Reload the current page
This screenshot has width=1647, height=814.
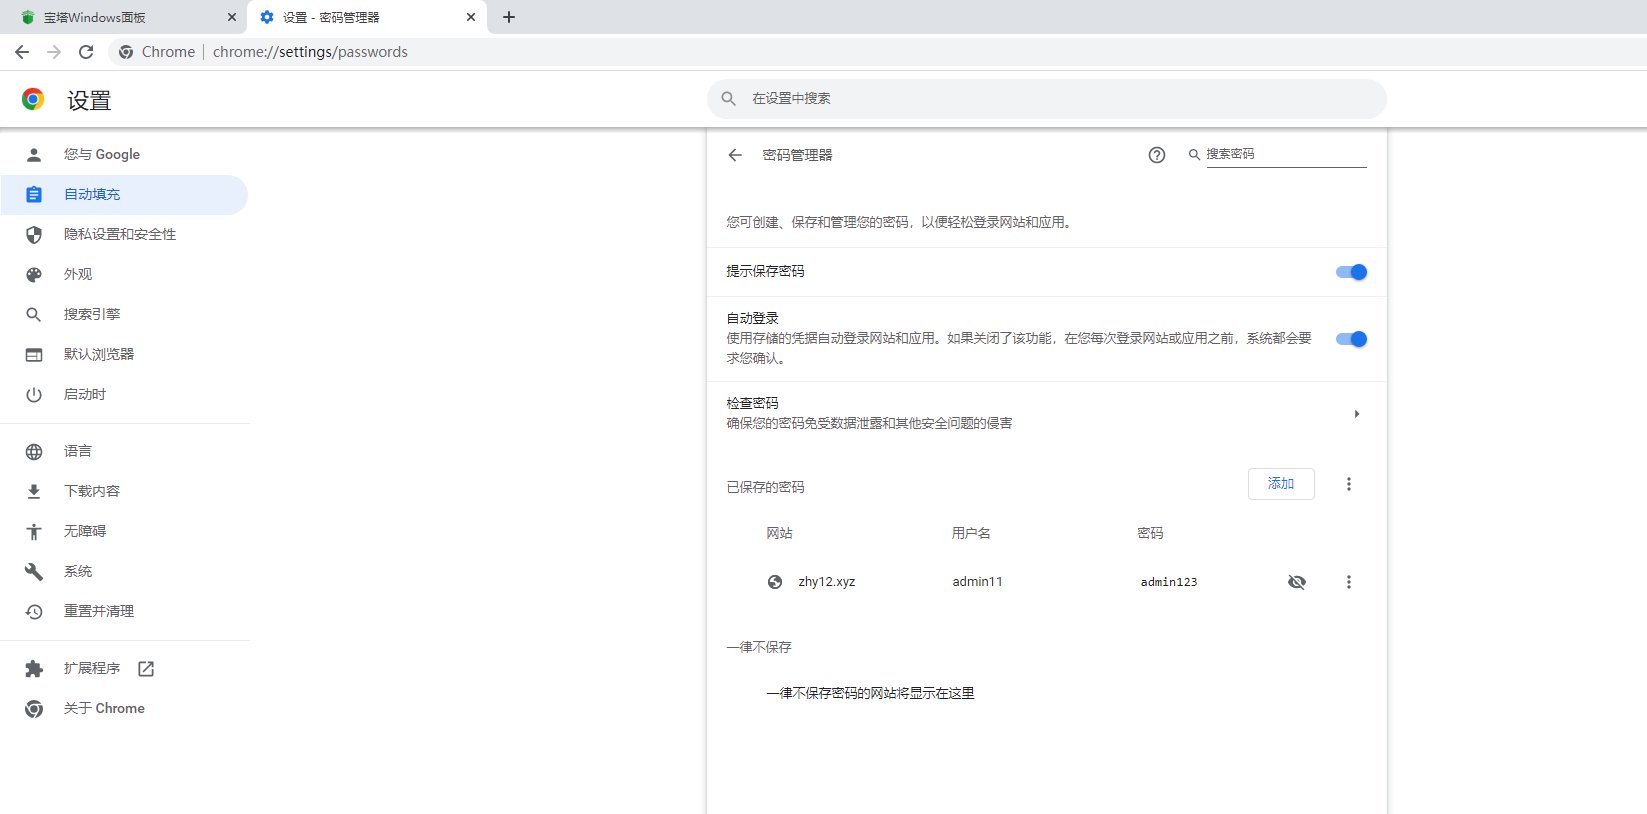pyautogui.click(x=86, y=52)
